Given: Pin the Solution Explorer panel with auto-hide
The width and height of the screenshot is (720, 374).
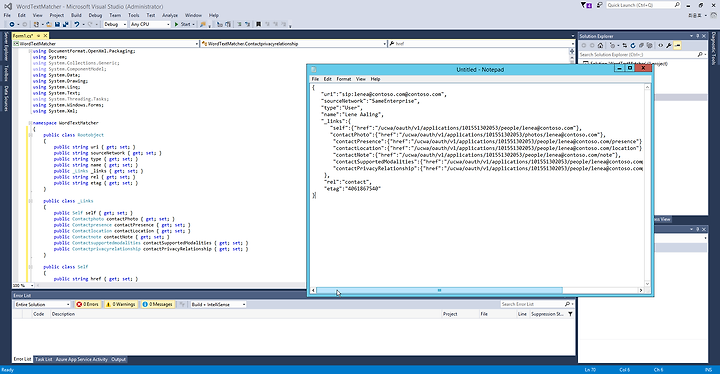Looking at the screenshot, I should 698,36.
